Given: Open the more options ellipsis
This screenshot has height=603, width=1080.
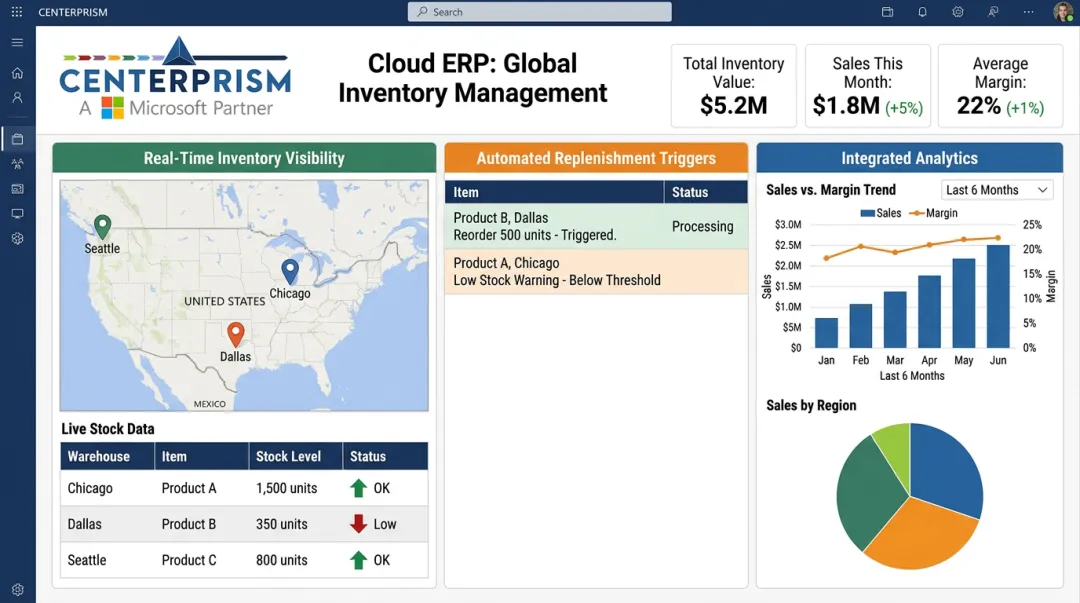Looking at the screenshot, I should 1028,12.
